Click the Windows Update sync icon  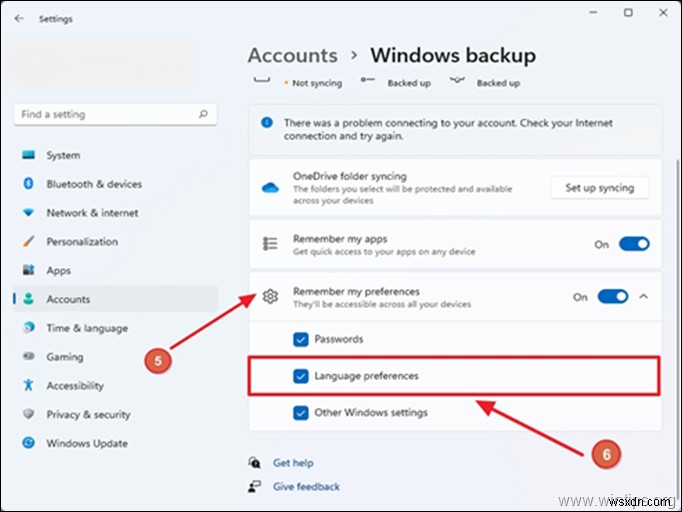(29, 443)
